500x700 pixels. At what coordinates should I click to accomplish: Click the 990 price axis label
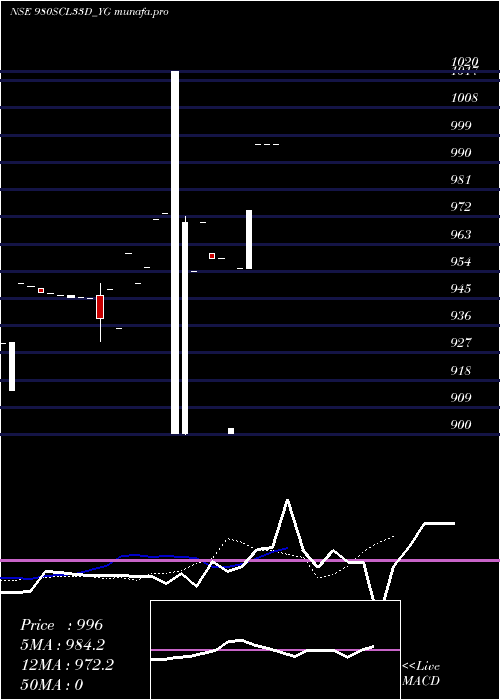(x=461, y=153)
